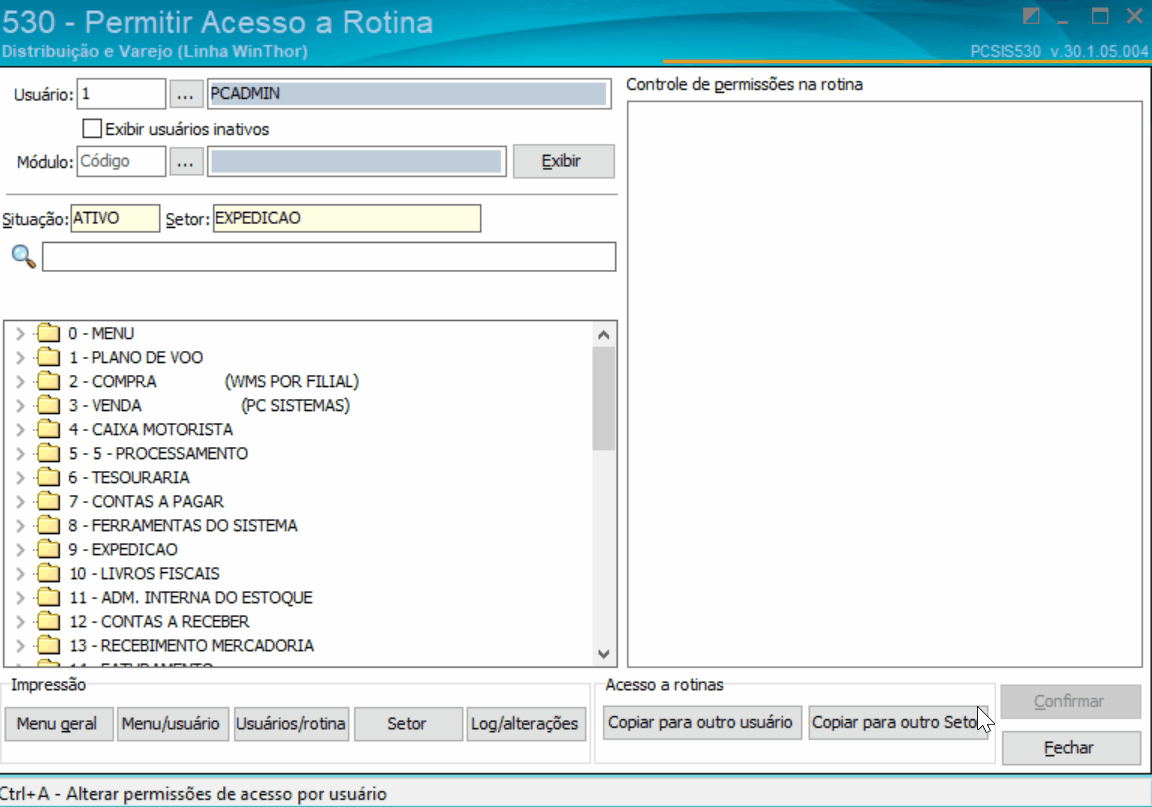Click the Usuário code input field
The width and height of the screenshot is (1152, 807).
point(121,94)
